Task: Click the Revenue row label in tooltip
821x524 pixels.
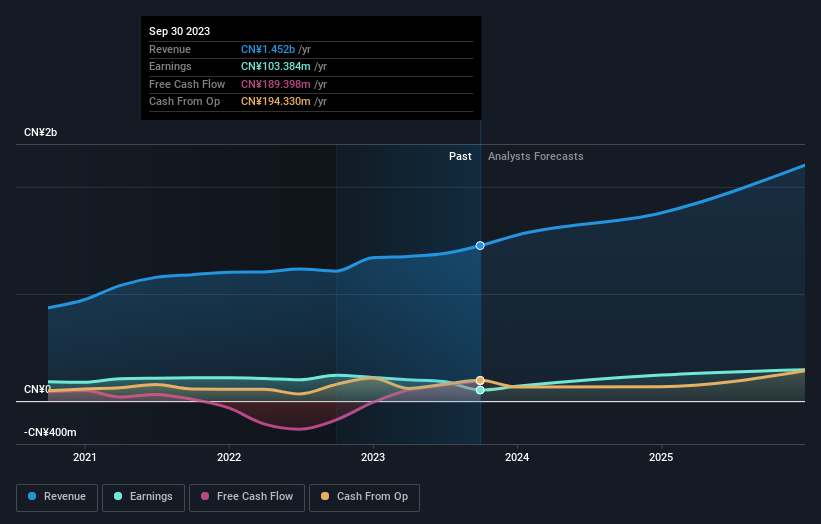Action: [170, 49]
